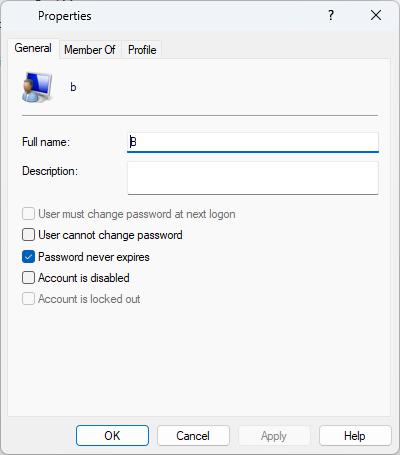Confirm changes with the OK button

tap(112, 436)
